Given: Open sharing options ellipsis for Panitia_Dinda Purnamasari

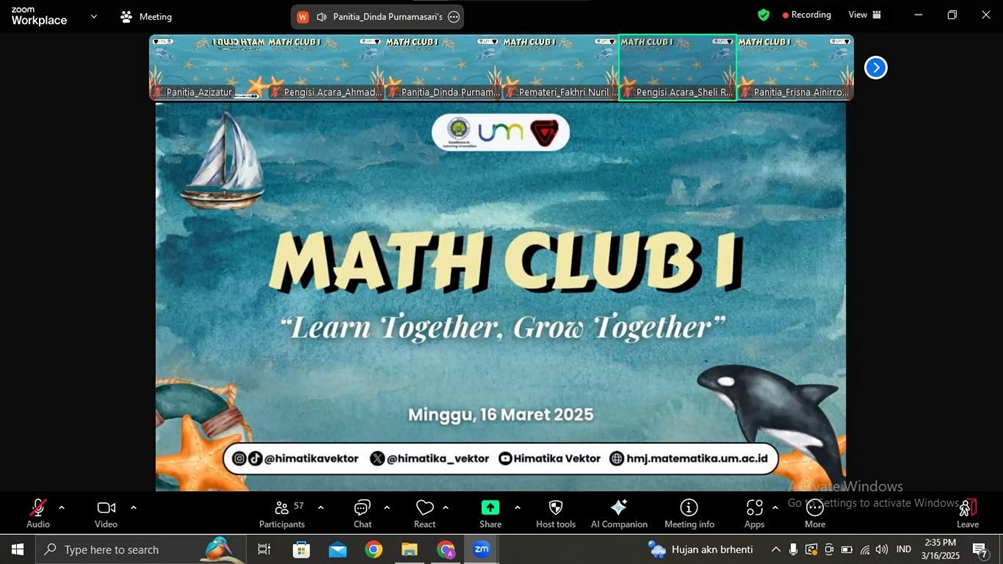Looking at the screenshot, I should 454,17.
